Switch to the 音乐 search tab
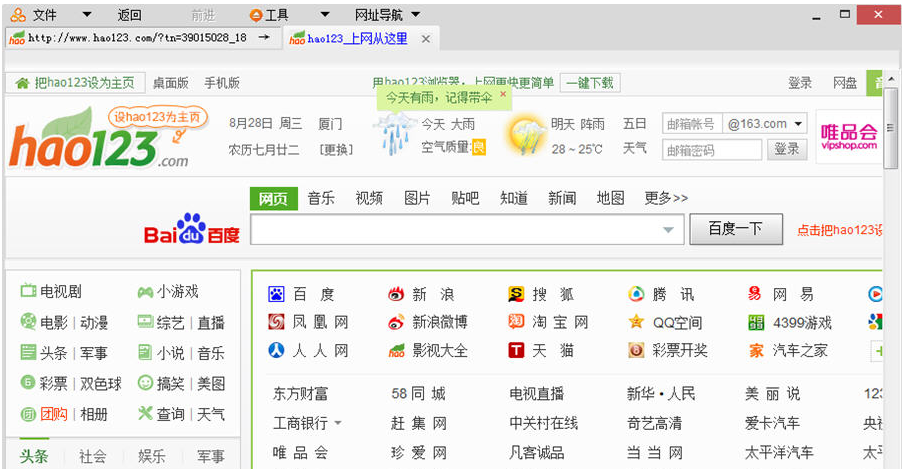Image resolution: width=905 pixels, height=469 pixels. click(321, 198)
